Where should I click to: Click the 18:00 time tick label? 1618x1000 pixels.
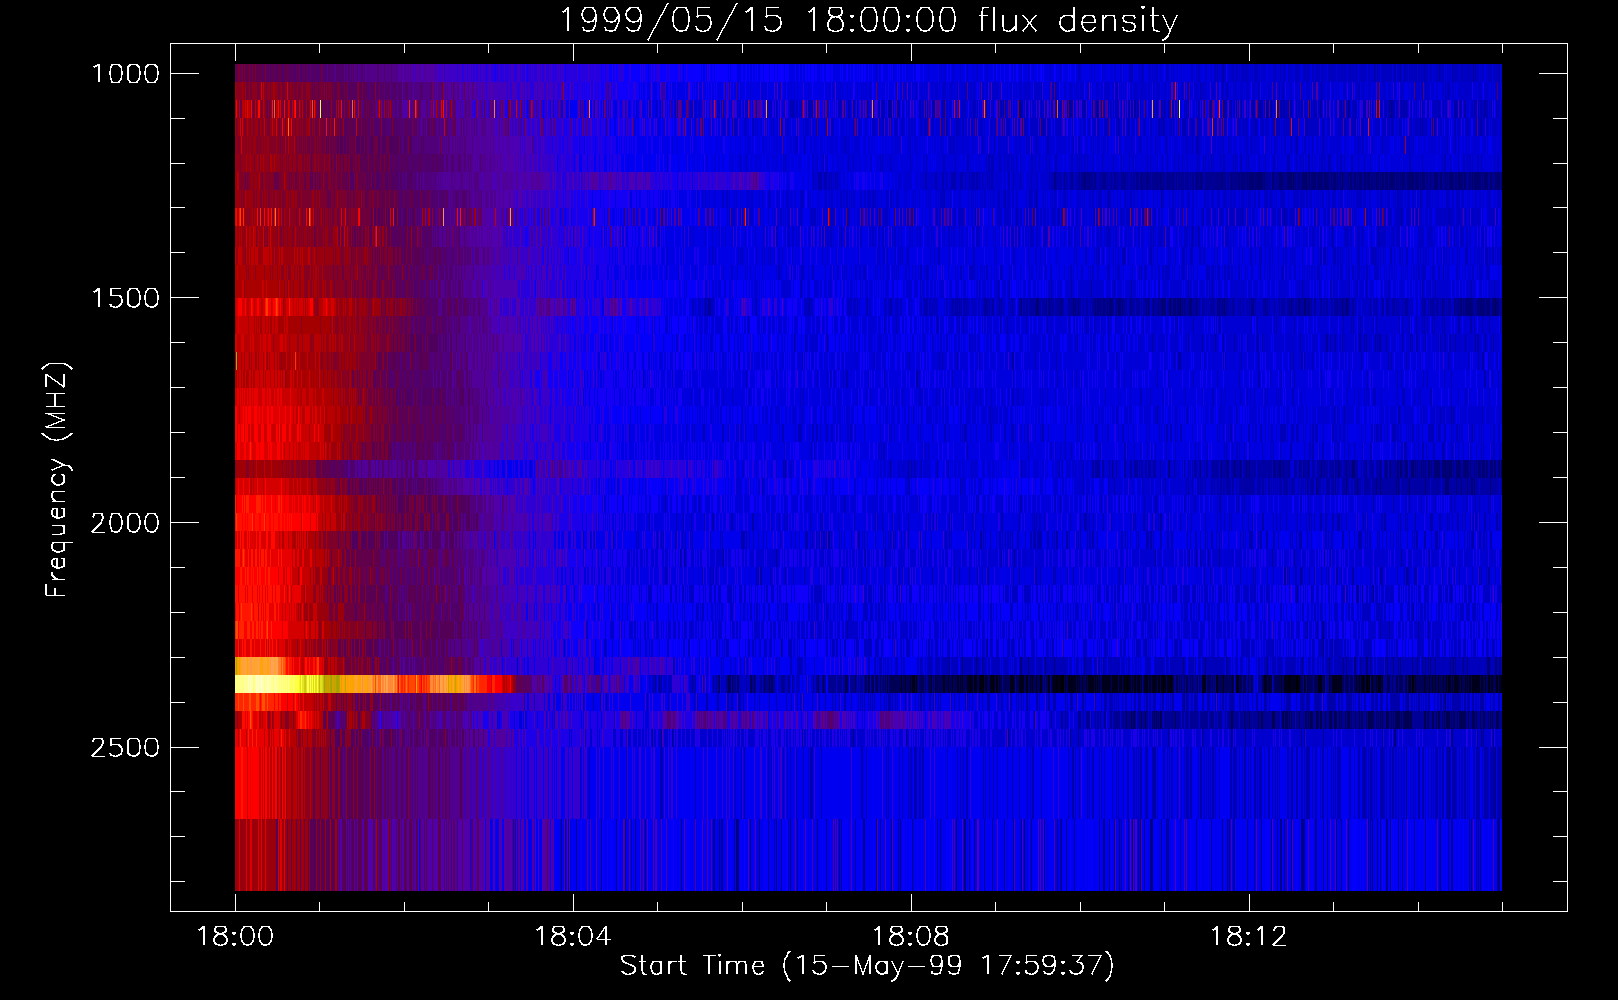click(235, 937)
